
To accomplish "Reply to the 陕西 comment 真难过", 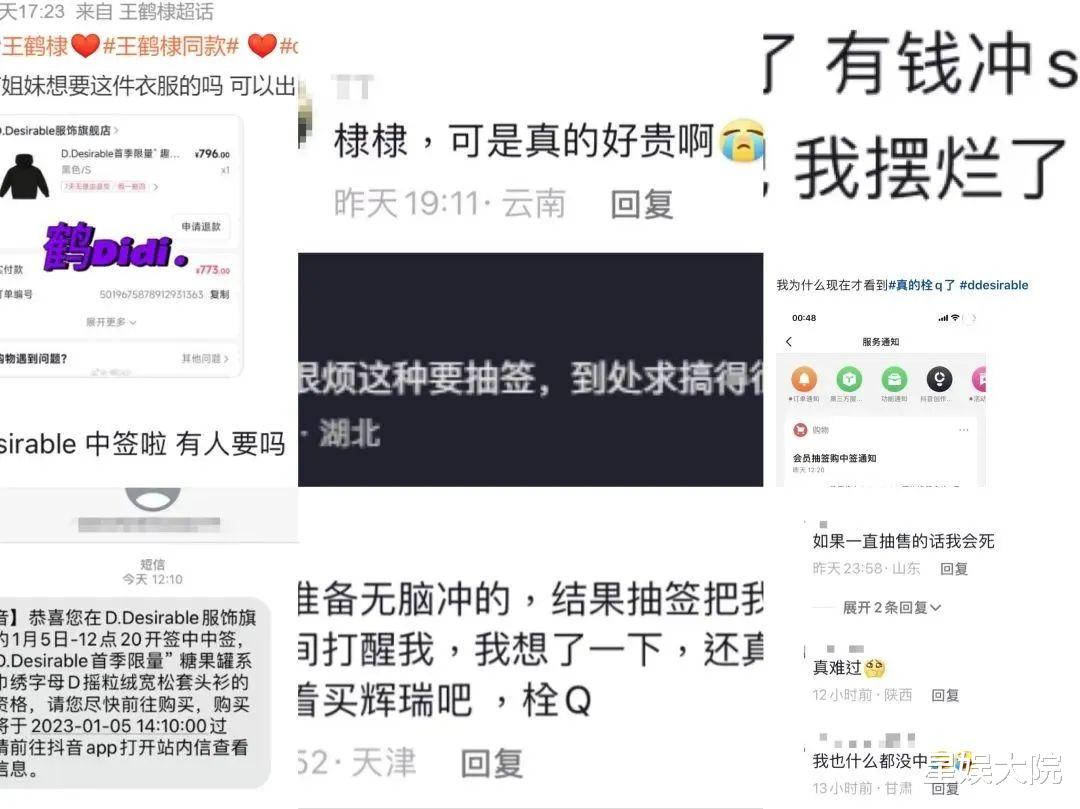I will pos(945,695).
